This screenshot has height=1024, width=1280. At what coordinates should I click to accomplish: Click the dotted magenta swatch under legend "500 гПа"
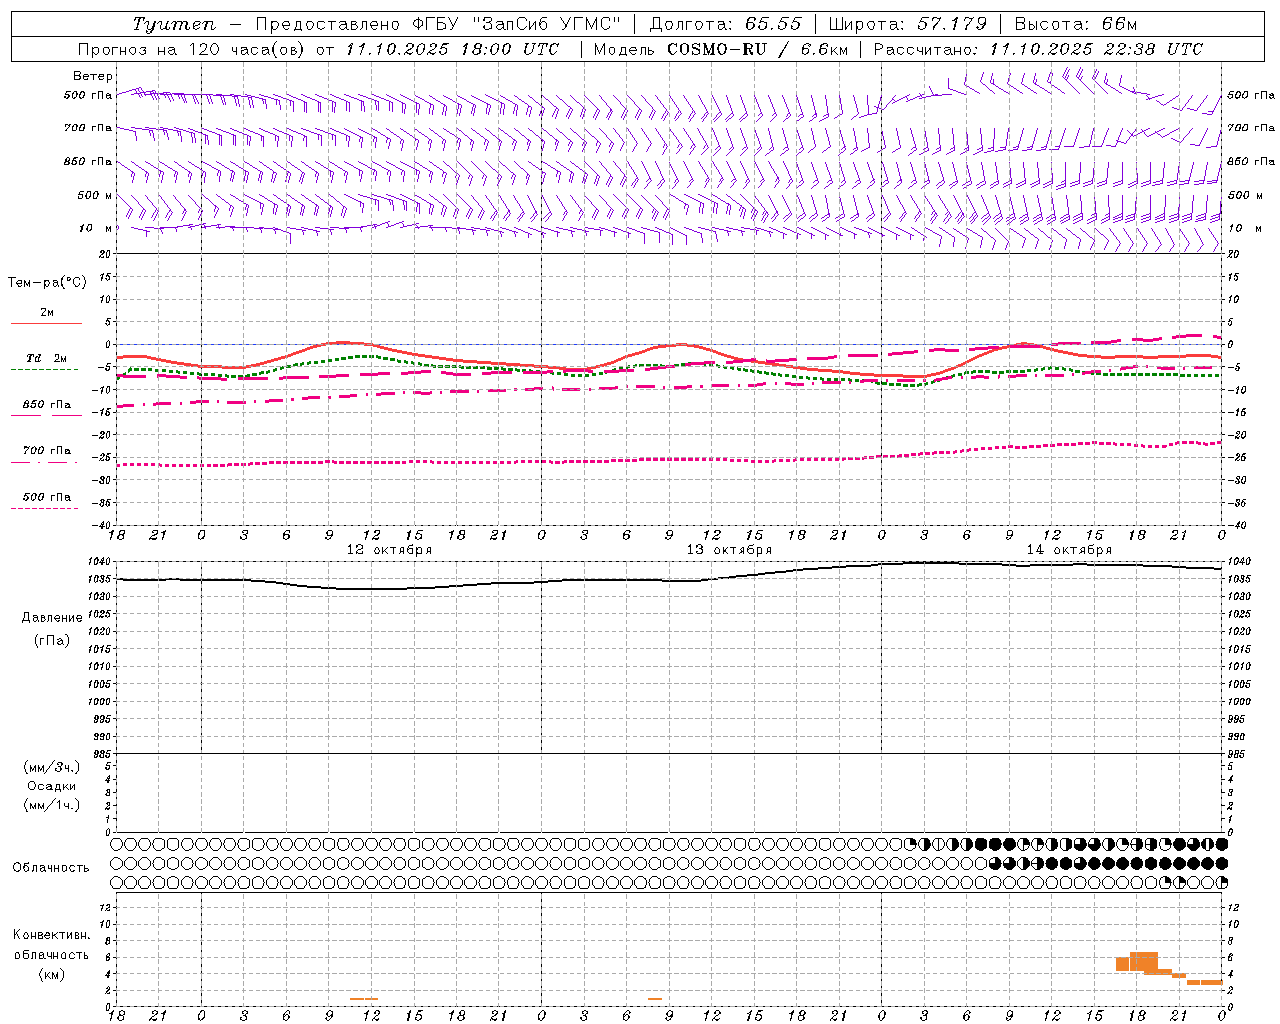pyautogui.click(x=44, y=509)
